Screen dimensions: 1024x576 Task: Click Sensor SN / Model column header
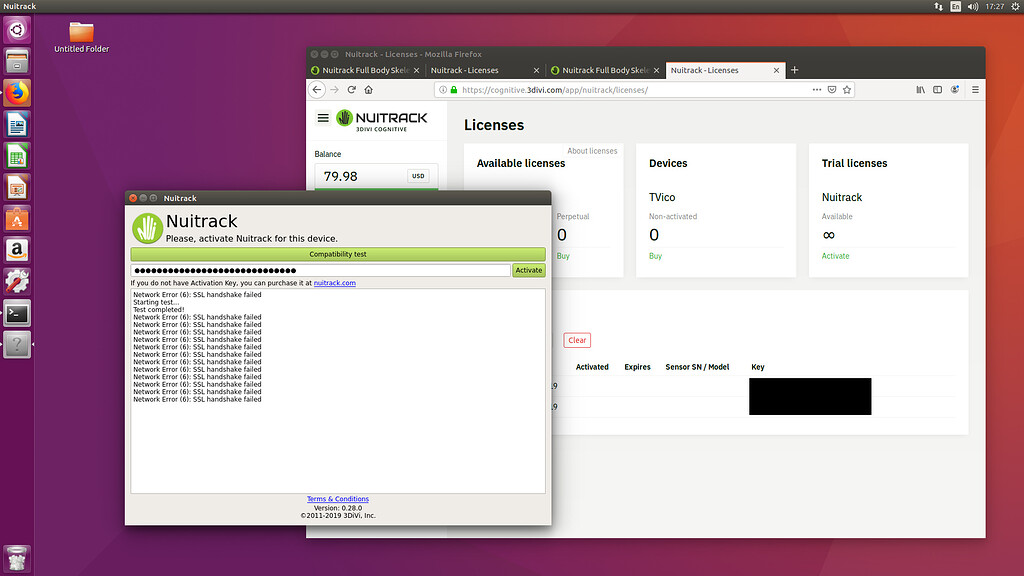pos(697,367)
